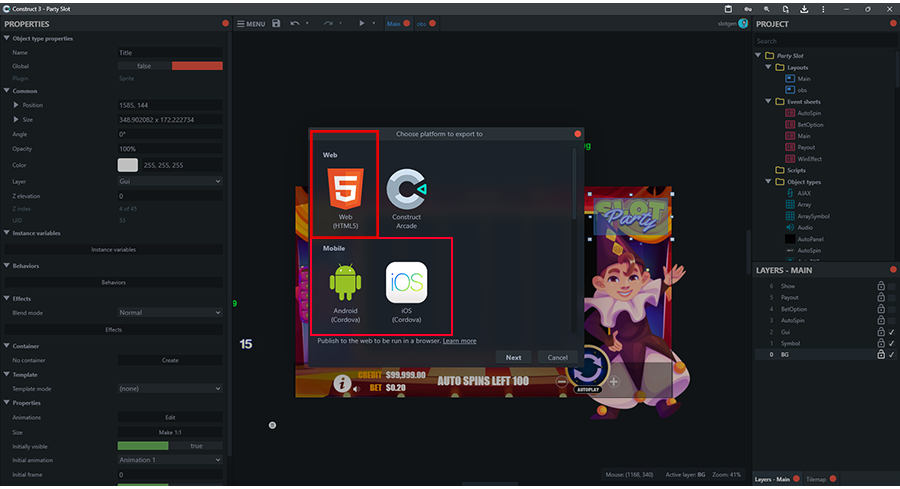
Task: Select the Payout event sheet
Action: (x=806, y=148)
